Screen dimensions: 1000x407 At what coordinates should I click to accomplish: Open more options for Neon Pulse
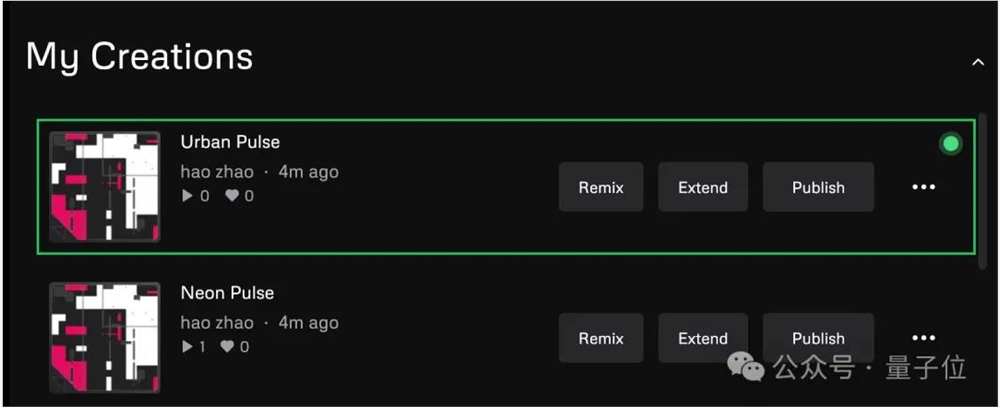tap(923, 338)
